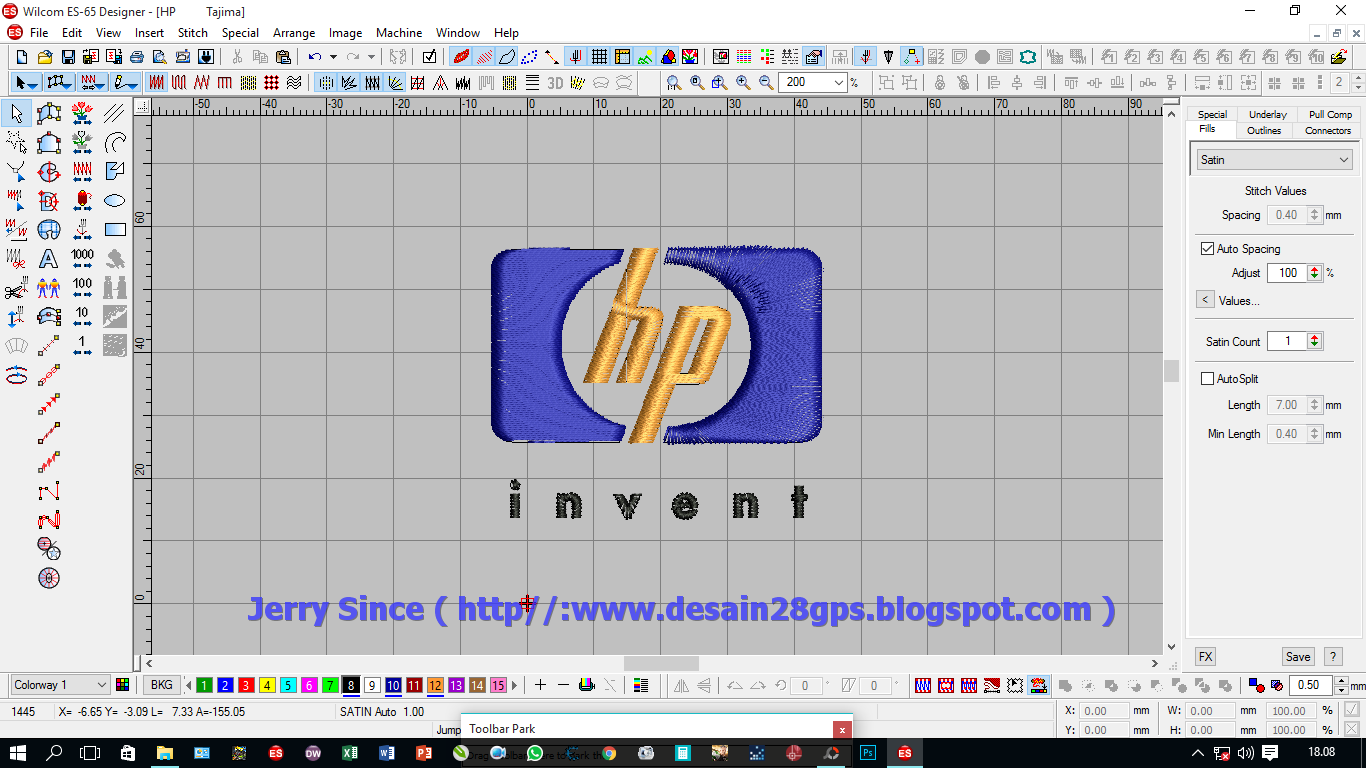
Task: Open the Satin fill type dropdown
Action: coord(1274,159)
